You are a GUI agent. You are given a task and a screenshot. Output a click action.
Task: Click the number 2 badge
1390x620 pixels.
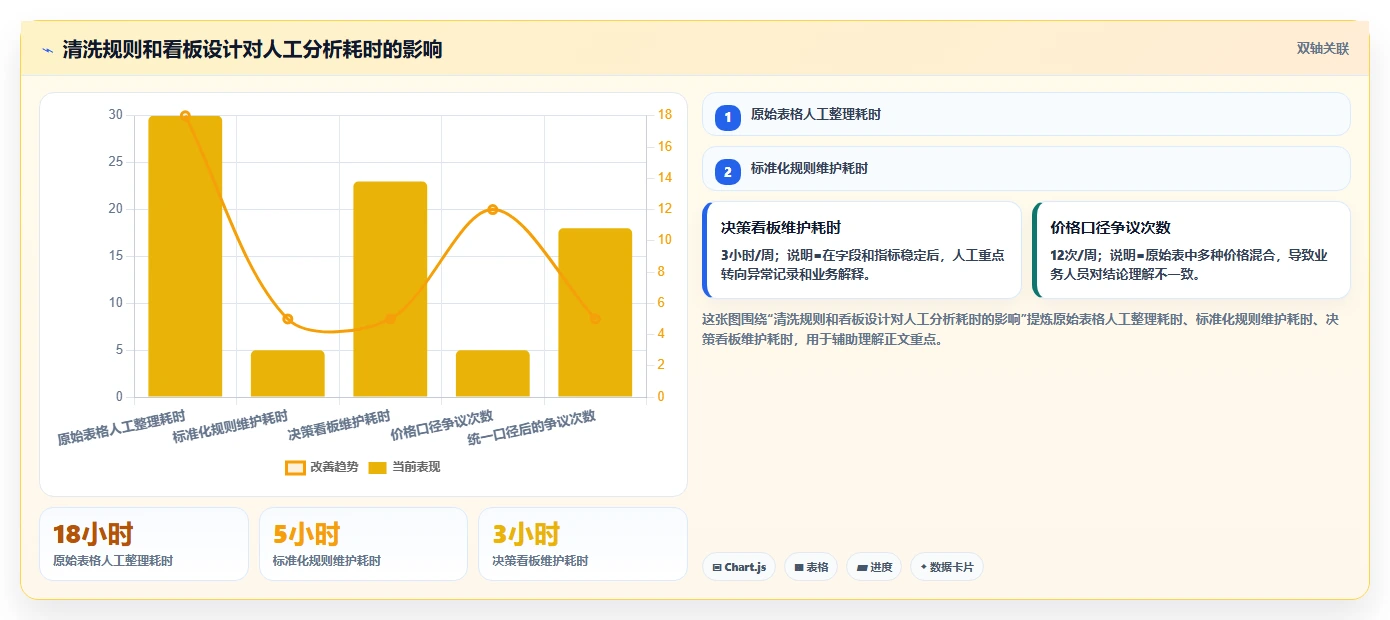[728, 171]
